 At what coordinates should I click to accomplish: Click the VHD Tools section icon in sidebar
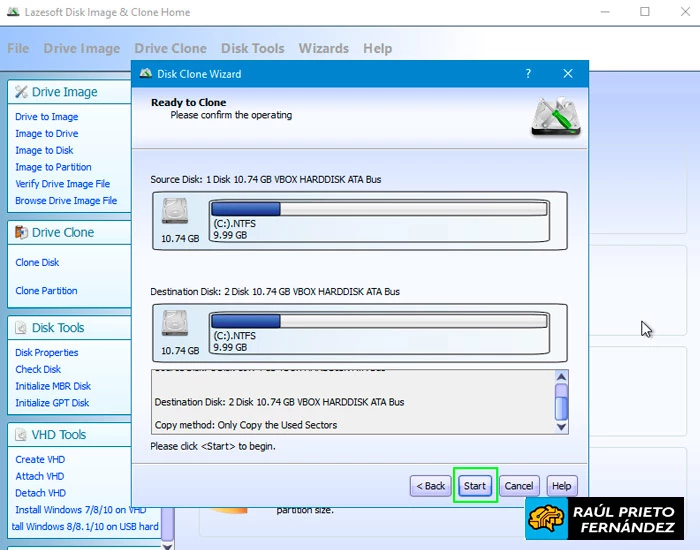tap(21, 435)
